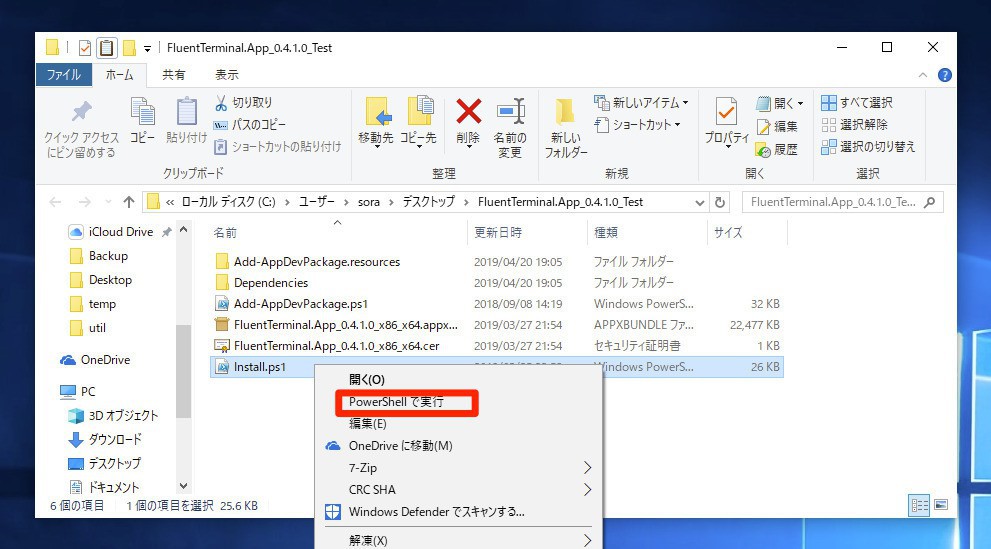Click the New Folder icon
The height and width of the screenshot is (549, 991).
point(564,111)
